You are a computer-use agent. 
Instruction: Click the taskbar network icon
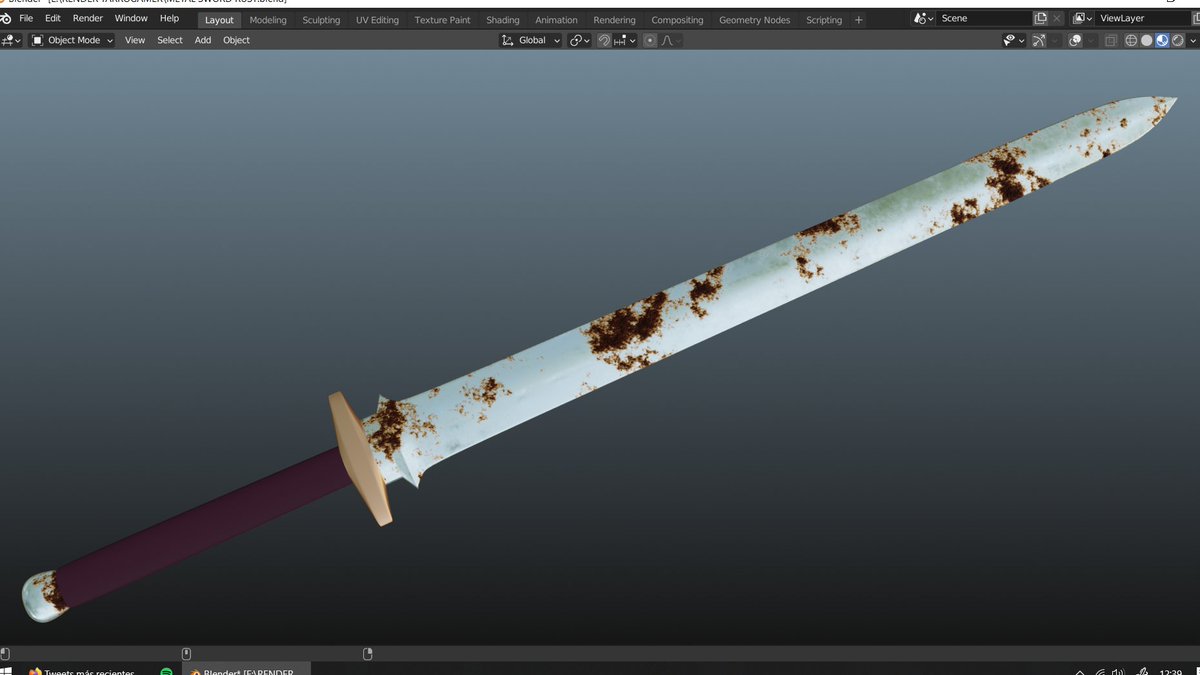(1100, 671)
